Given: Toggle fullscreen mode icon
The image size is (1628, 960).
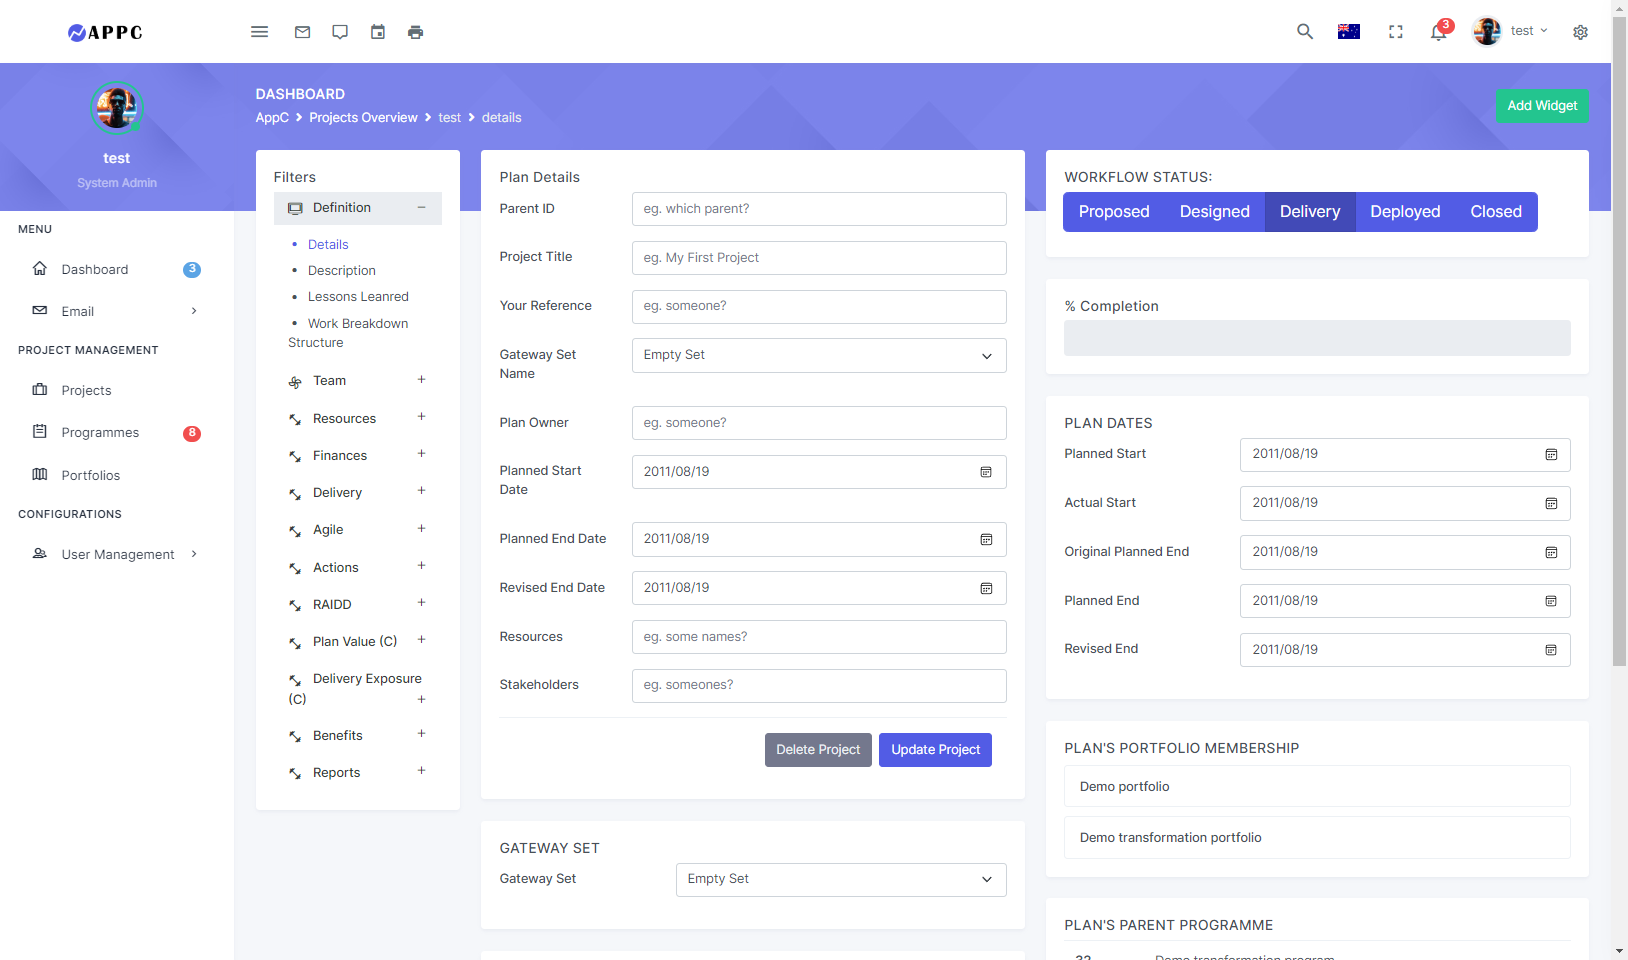Looking at the screenshot, I should [x=1396, y=32].
